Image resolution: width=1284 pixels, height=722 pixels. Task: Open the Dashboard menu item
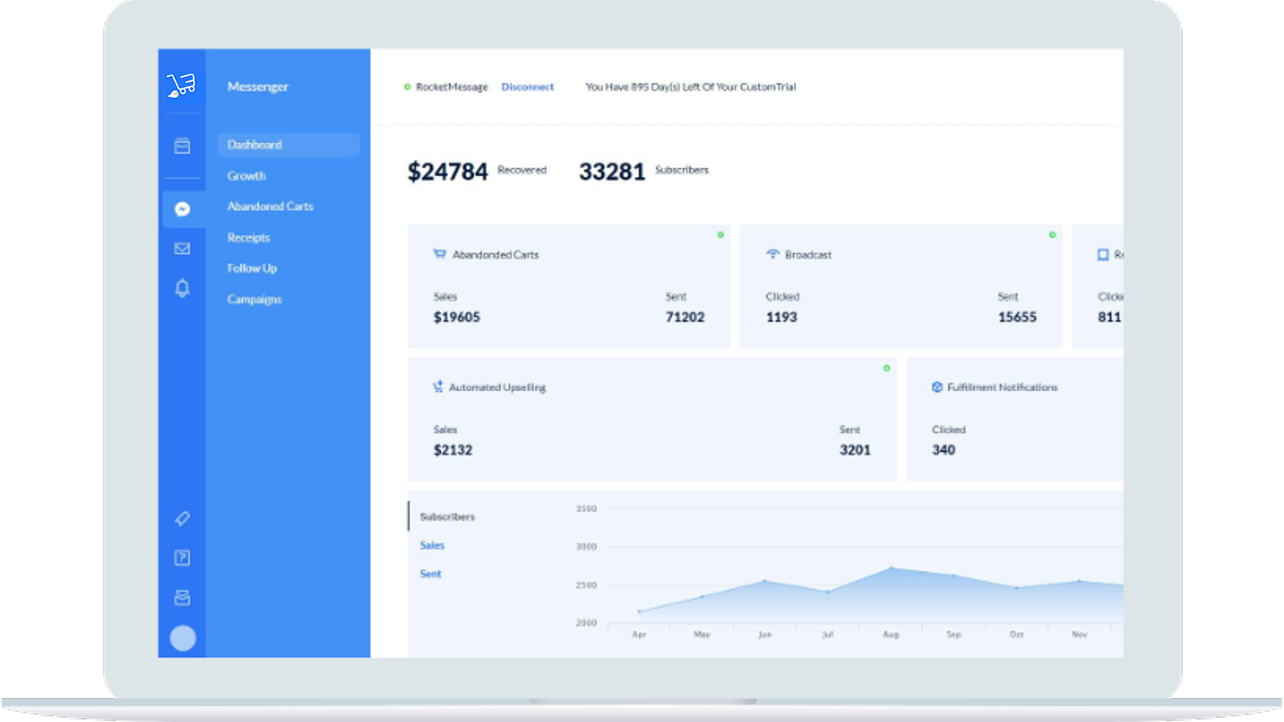[x=288, y=145]
